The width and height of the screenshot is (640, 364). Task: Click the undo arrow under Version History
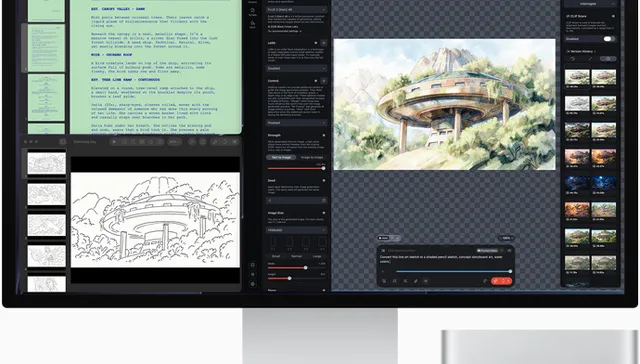(x=573, y=59)
